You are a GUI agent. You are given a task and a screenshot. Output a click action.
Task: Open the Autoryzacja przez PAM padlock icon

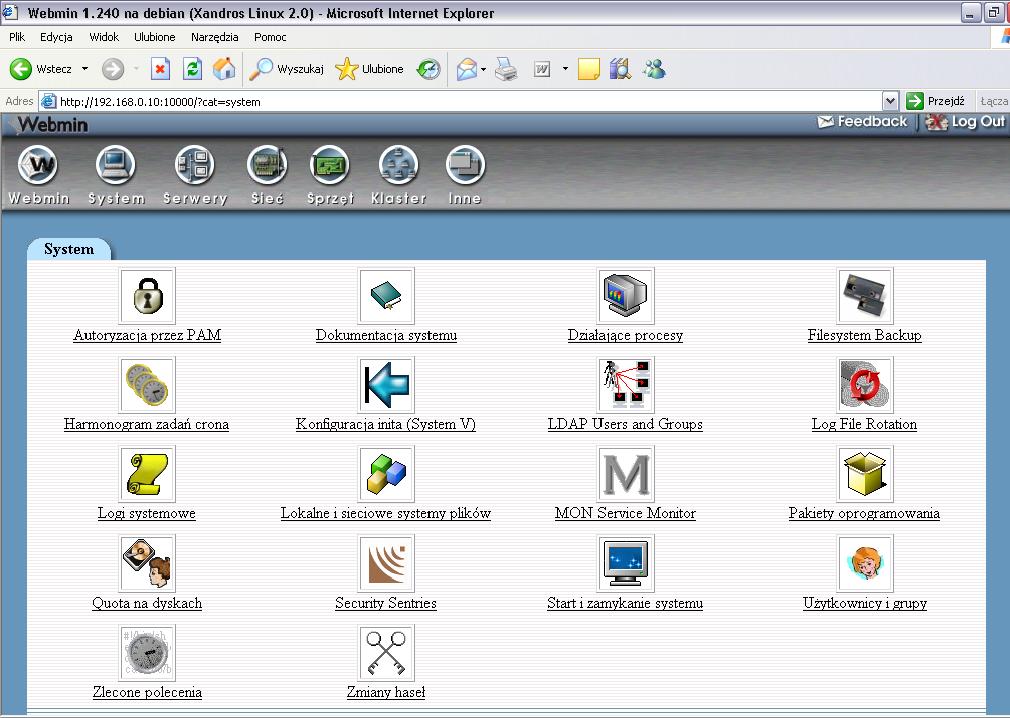[x=148, y=296]
